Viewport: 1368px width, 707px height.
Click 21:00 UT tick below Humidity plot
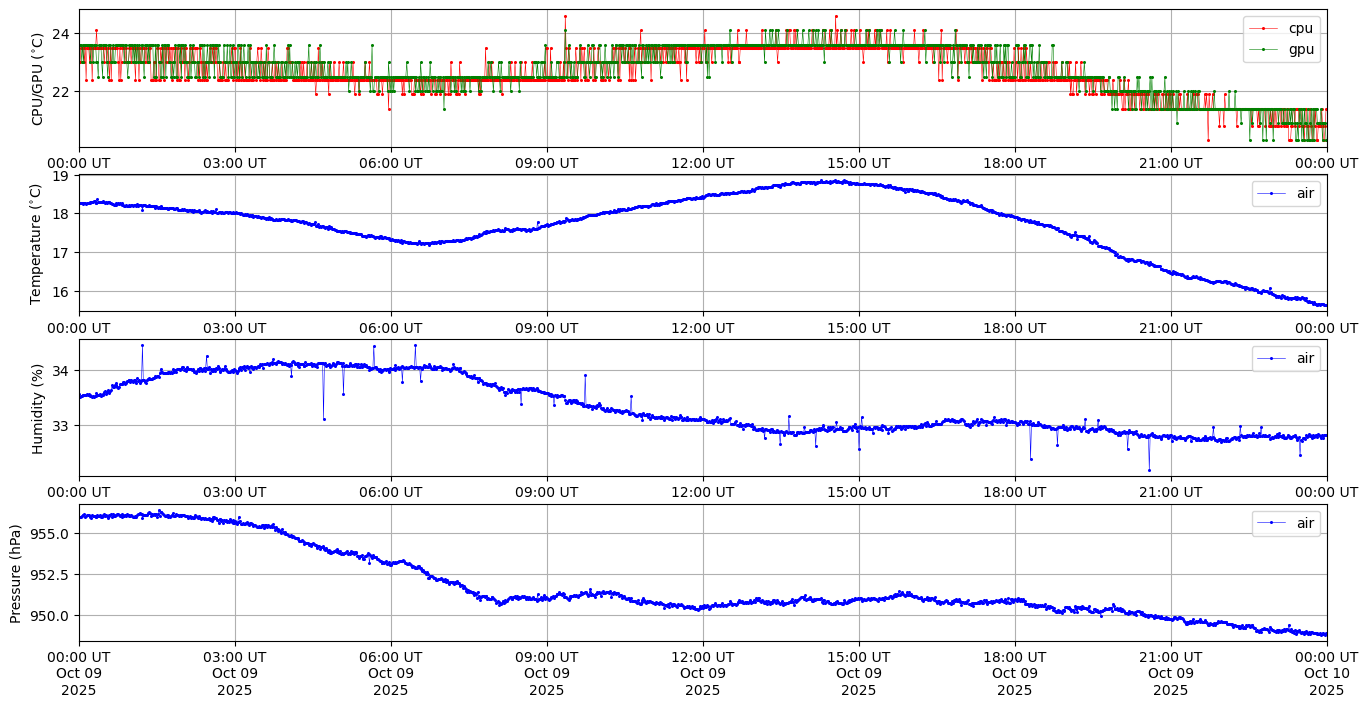pos(1170,492)
